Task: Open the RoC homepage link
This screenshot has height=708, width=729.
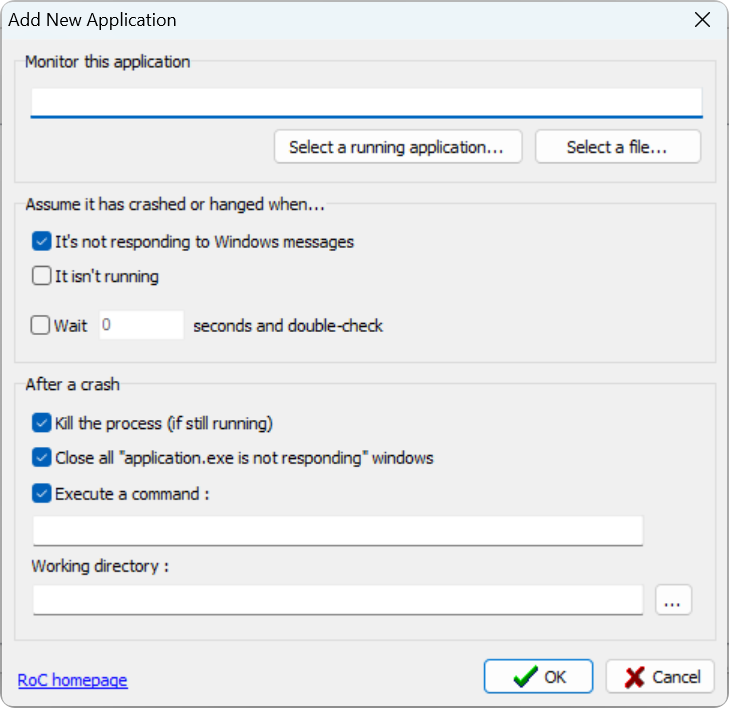Action: 72,680
